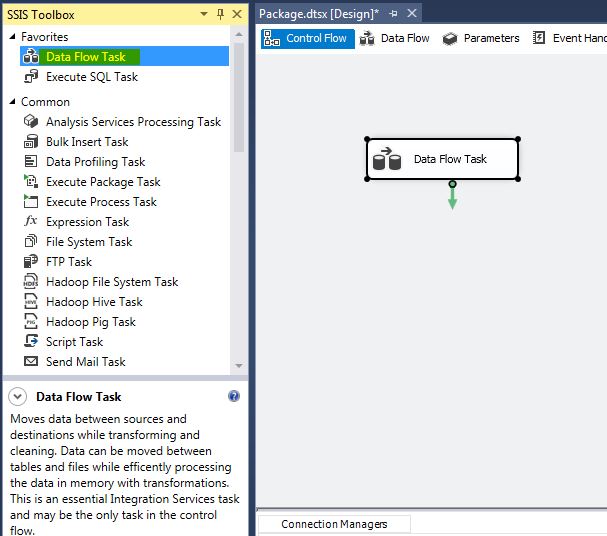
Task: Select the Hadoop File System Task item
Action: pyautogui.click(x=124, y=282)
